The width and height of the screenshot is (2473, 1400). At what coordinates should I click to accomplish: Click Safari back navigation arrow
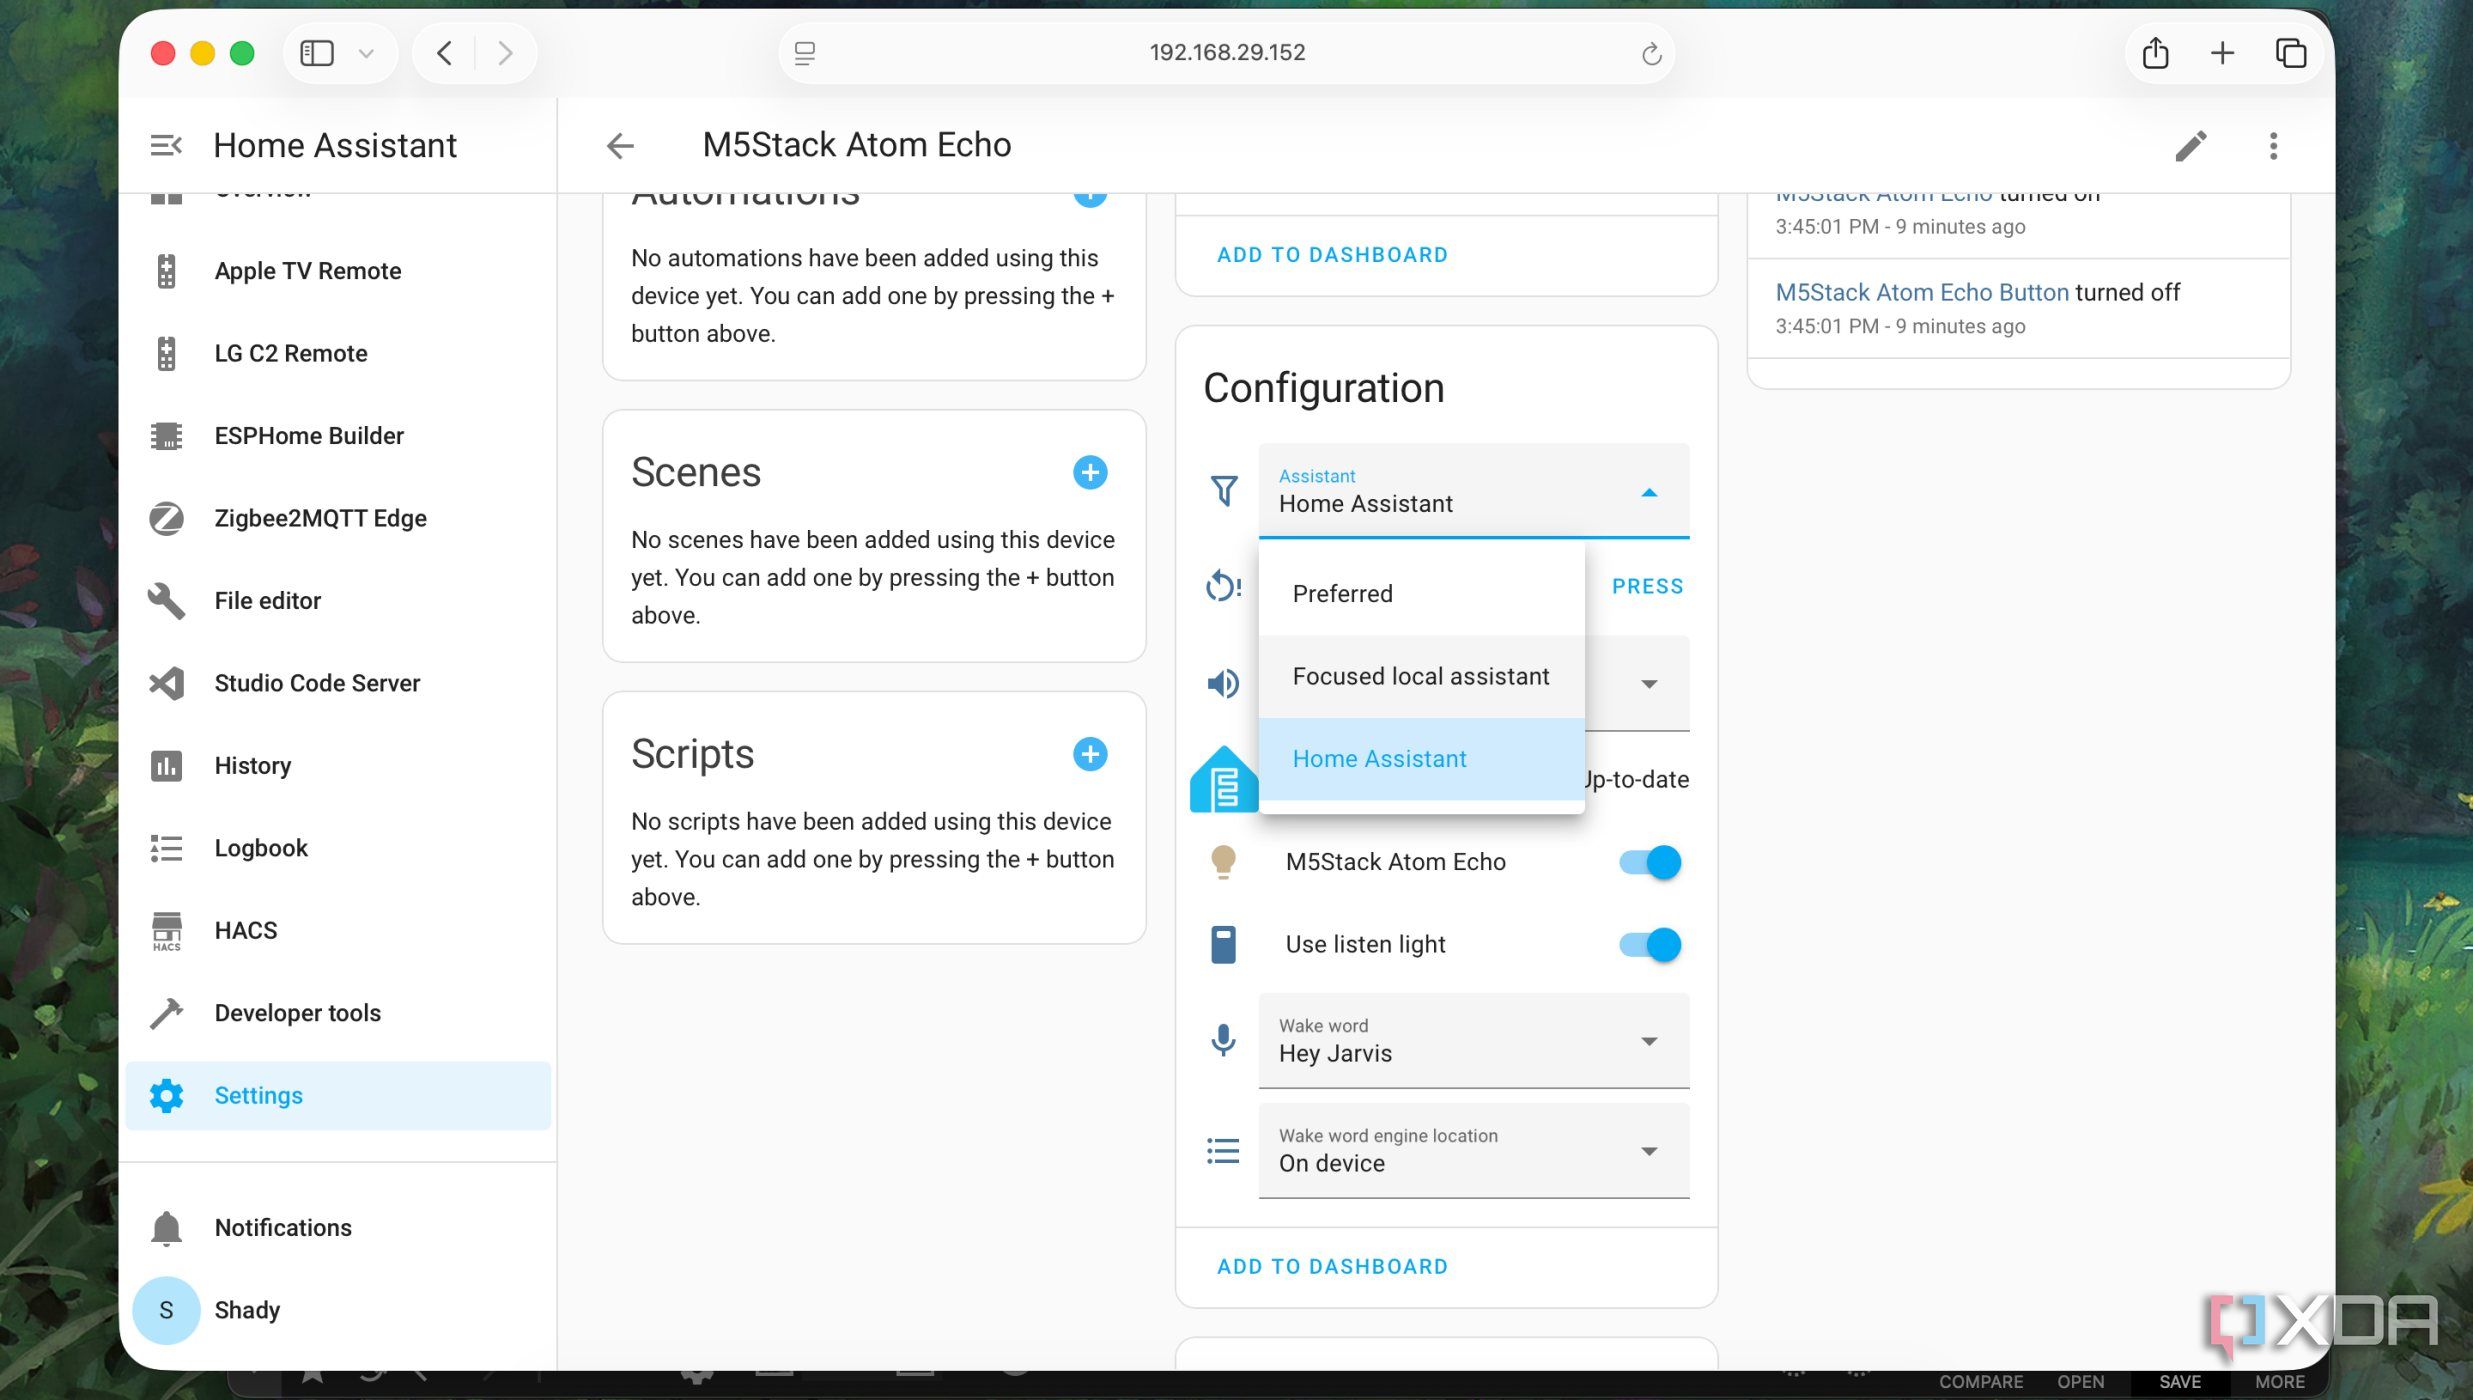[x=445, y=53]
